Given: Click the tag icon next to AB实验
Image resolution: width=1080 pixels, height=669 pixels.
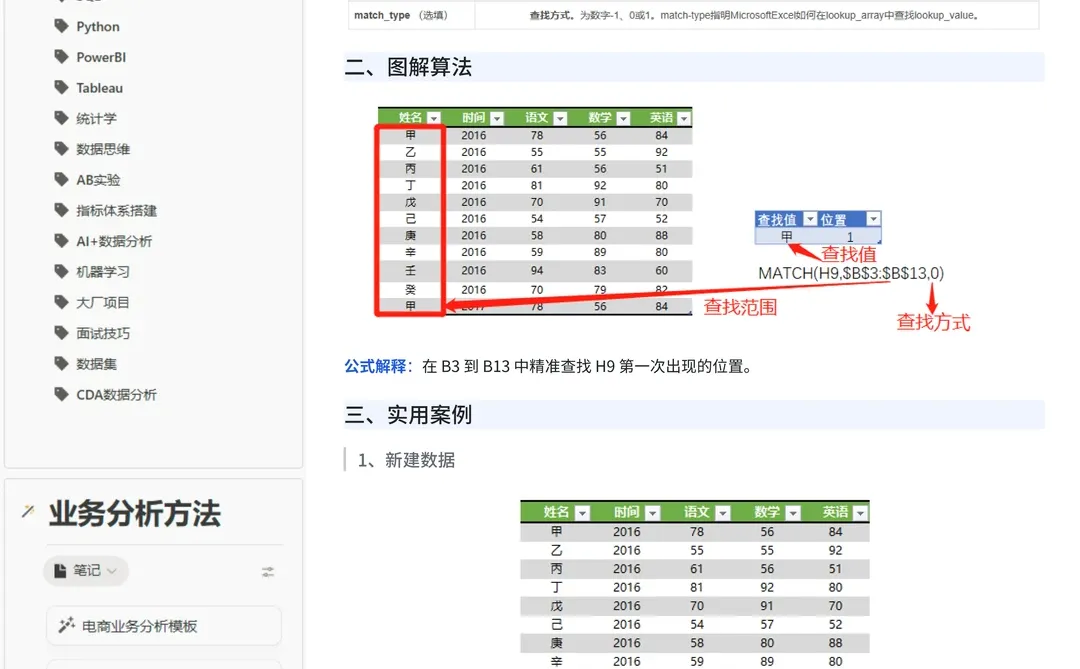Looking at the screenshot, I should 58,179.
